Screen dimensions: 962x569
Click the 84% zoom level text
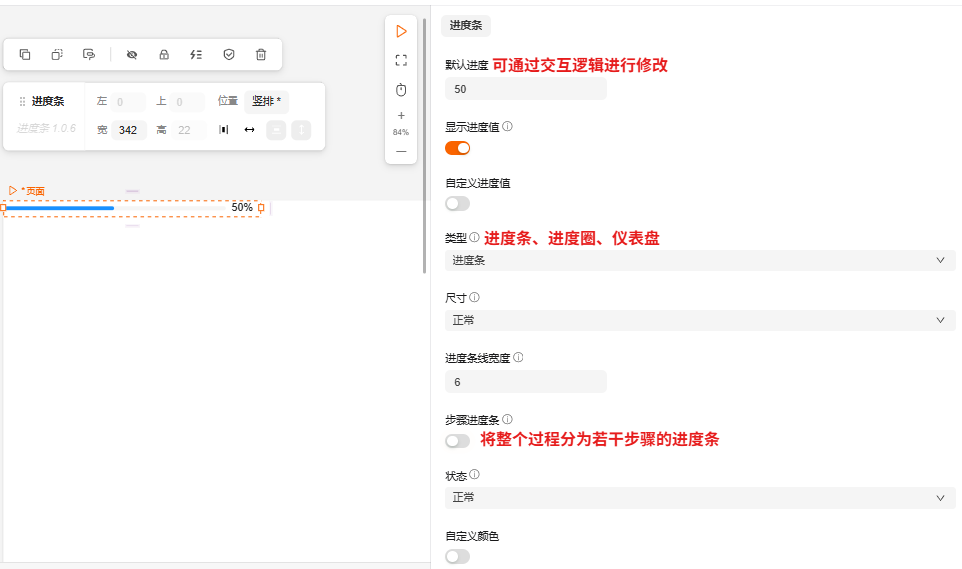401,132
